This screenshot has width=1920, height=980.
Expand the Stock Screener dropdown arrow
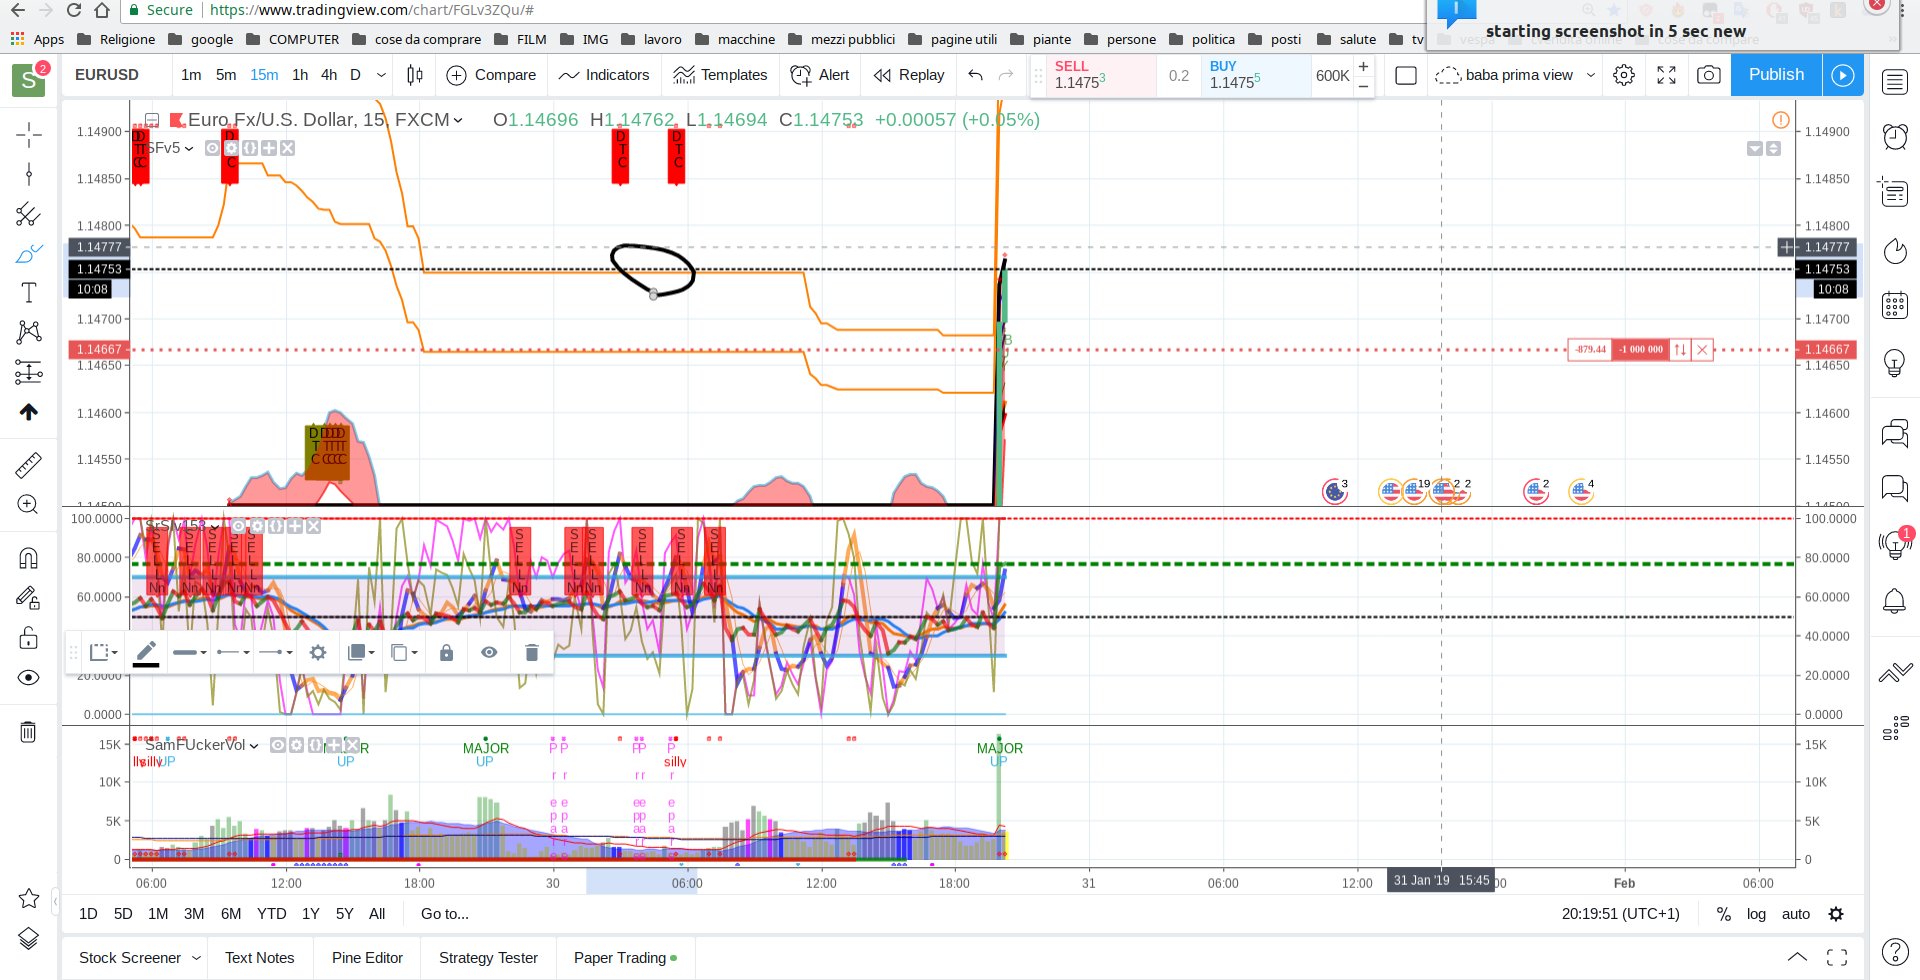(x=196, y=958)
